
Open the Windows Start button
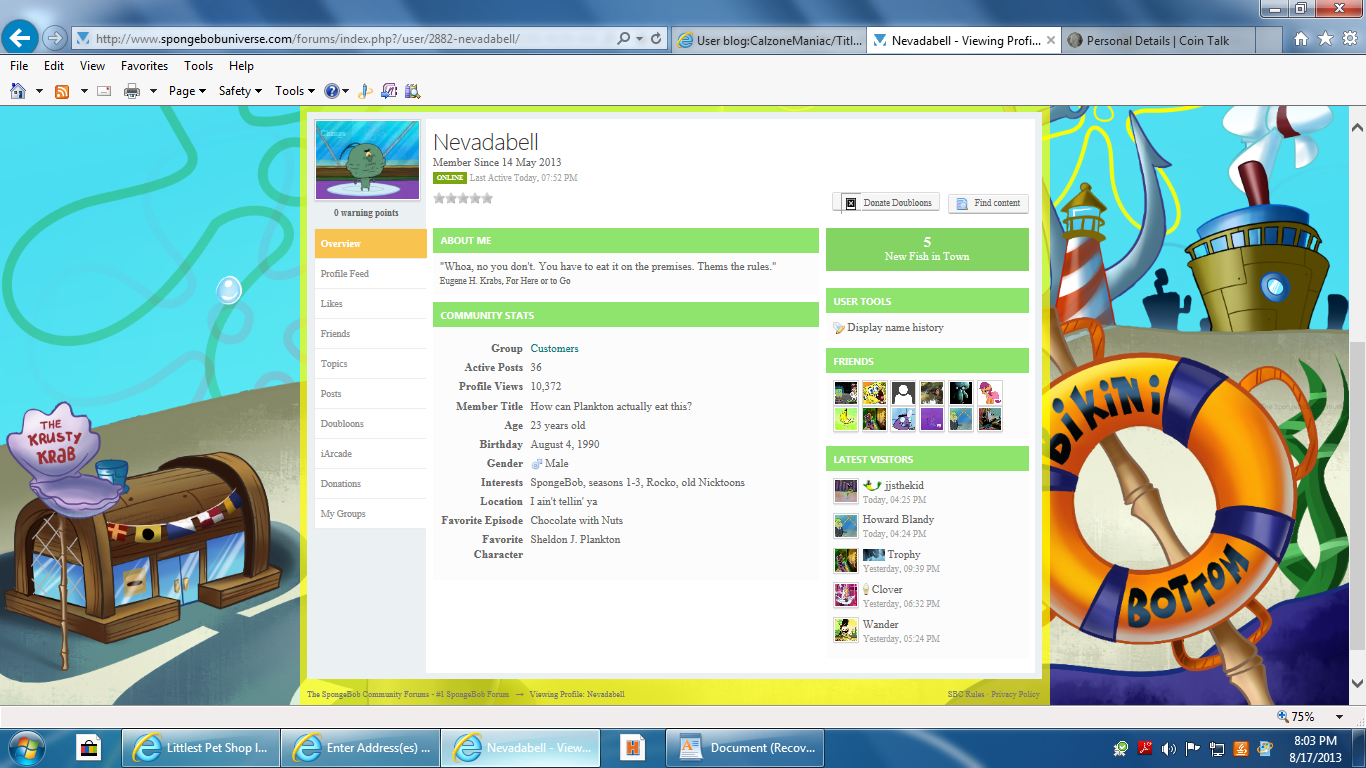click(x=27, y=747)
